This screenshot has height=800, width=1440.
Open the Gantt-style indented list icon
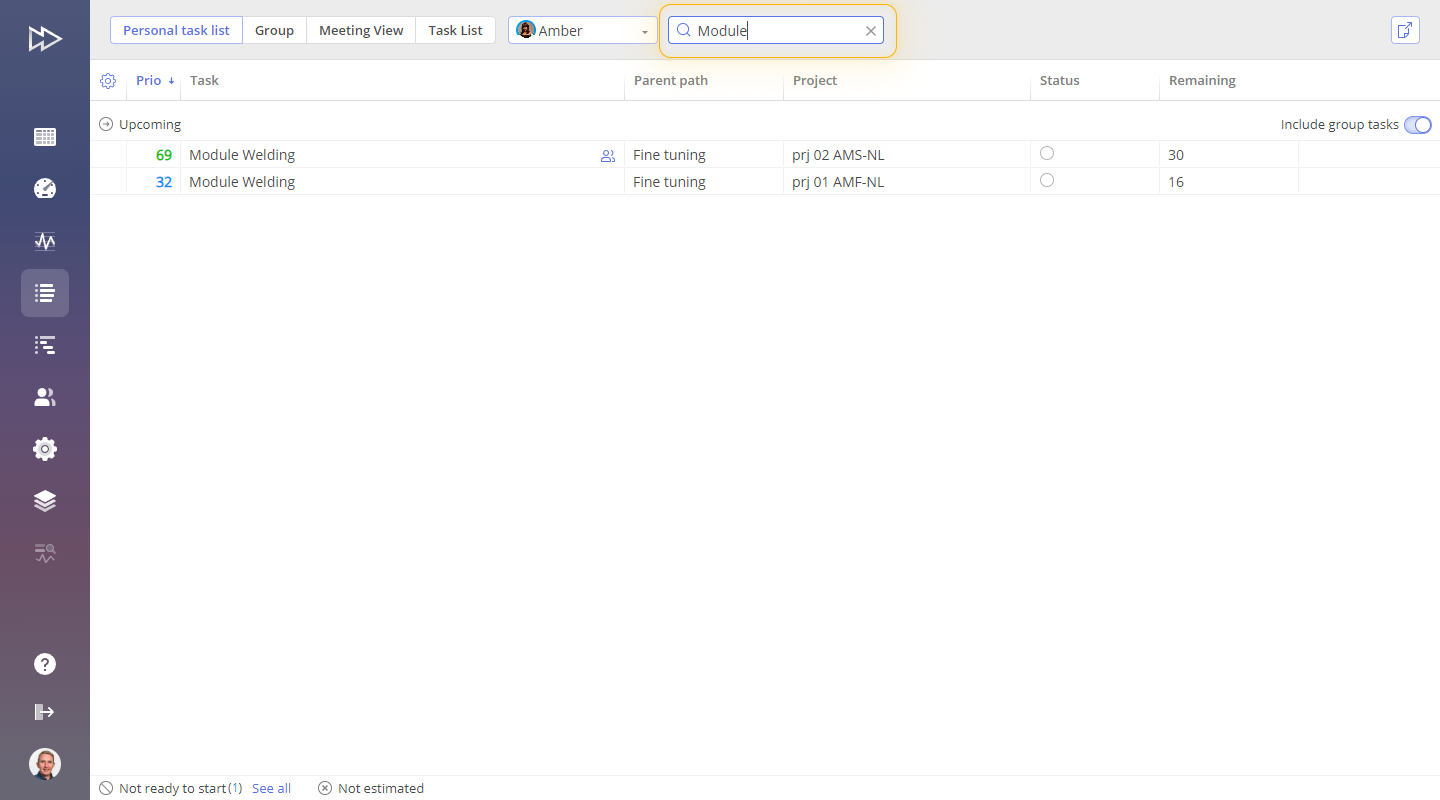tap(45, 345)
